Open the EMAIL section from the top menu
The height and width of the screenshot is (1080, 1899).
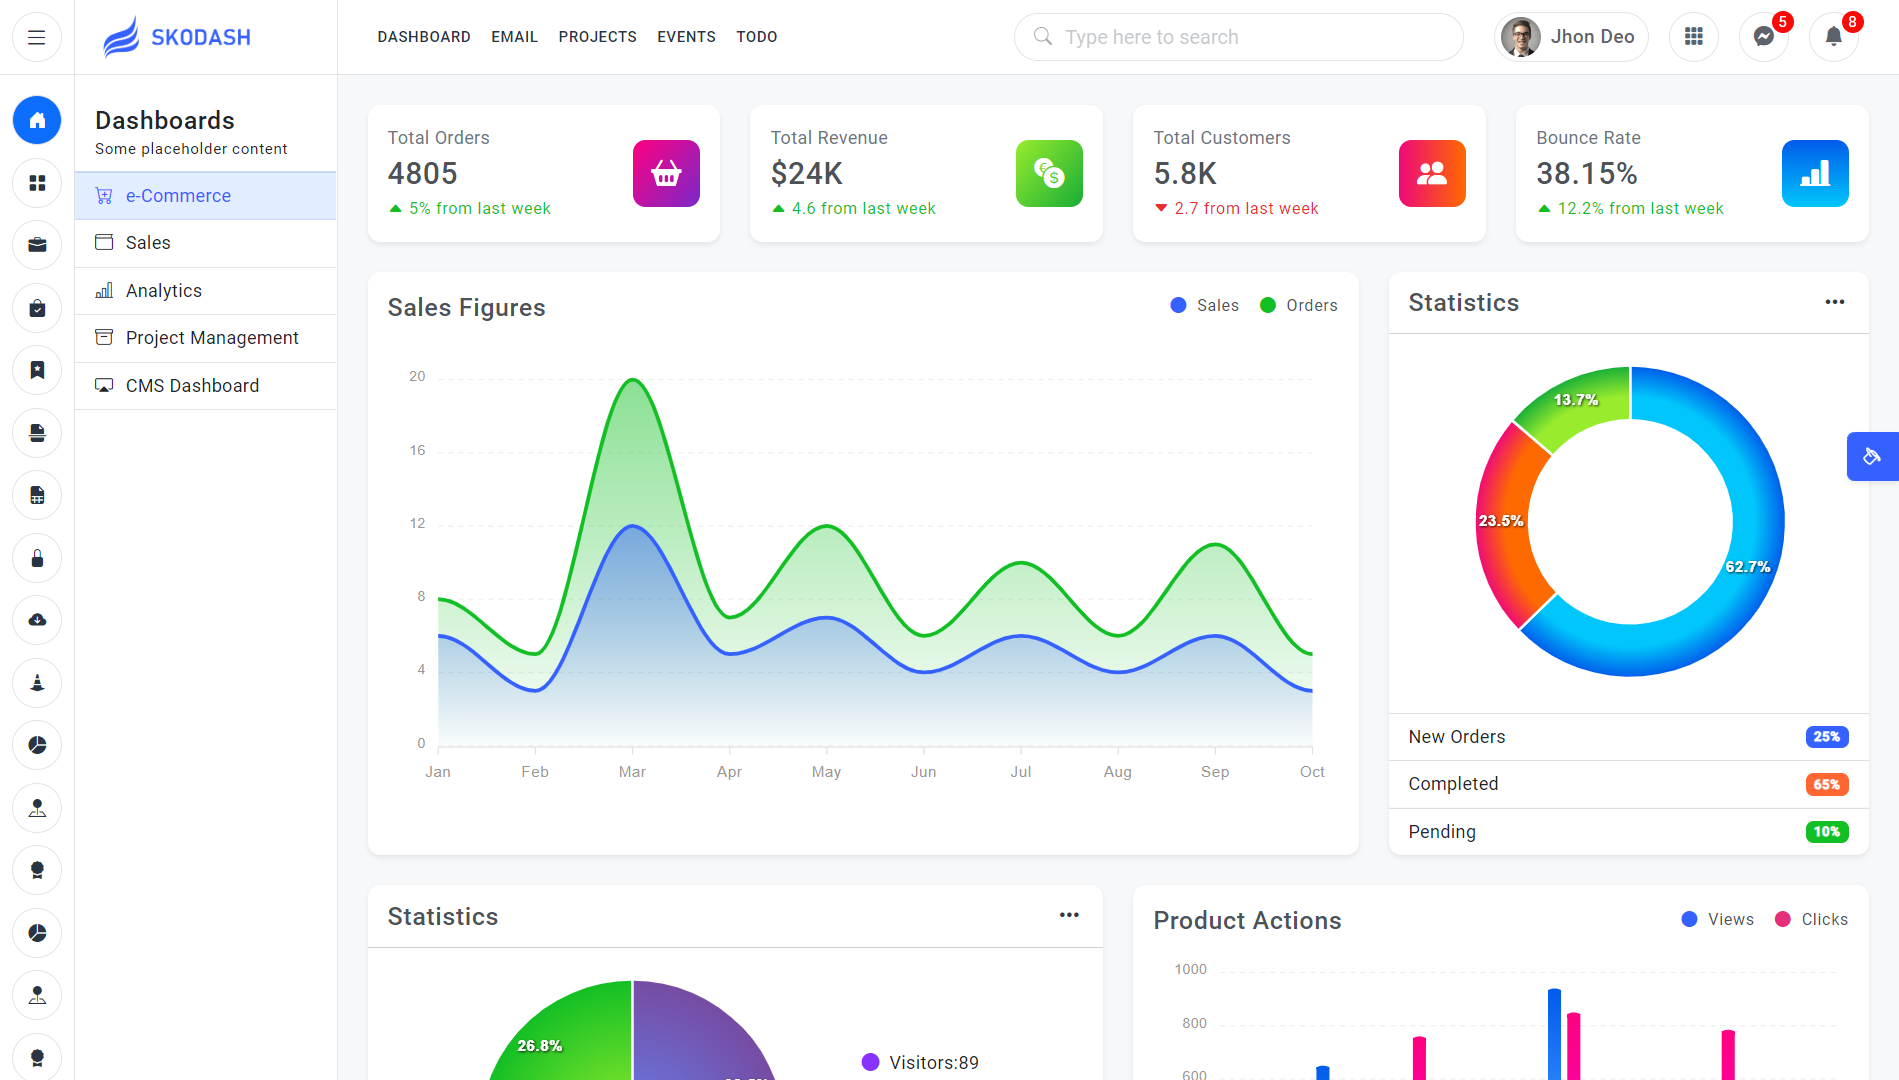pos(514,37)
